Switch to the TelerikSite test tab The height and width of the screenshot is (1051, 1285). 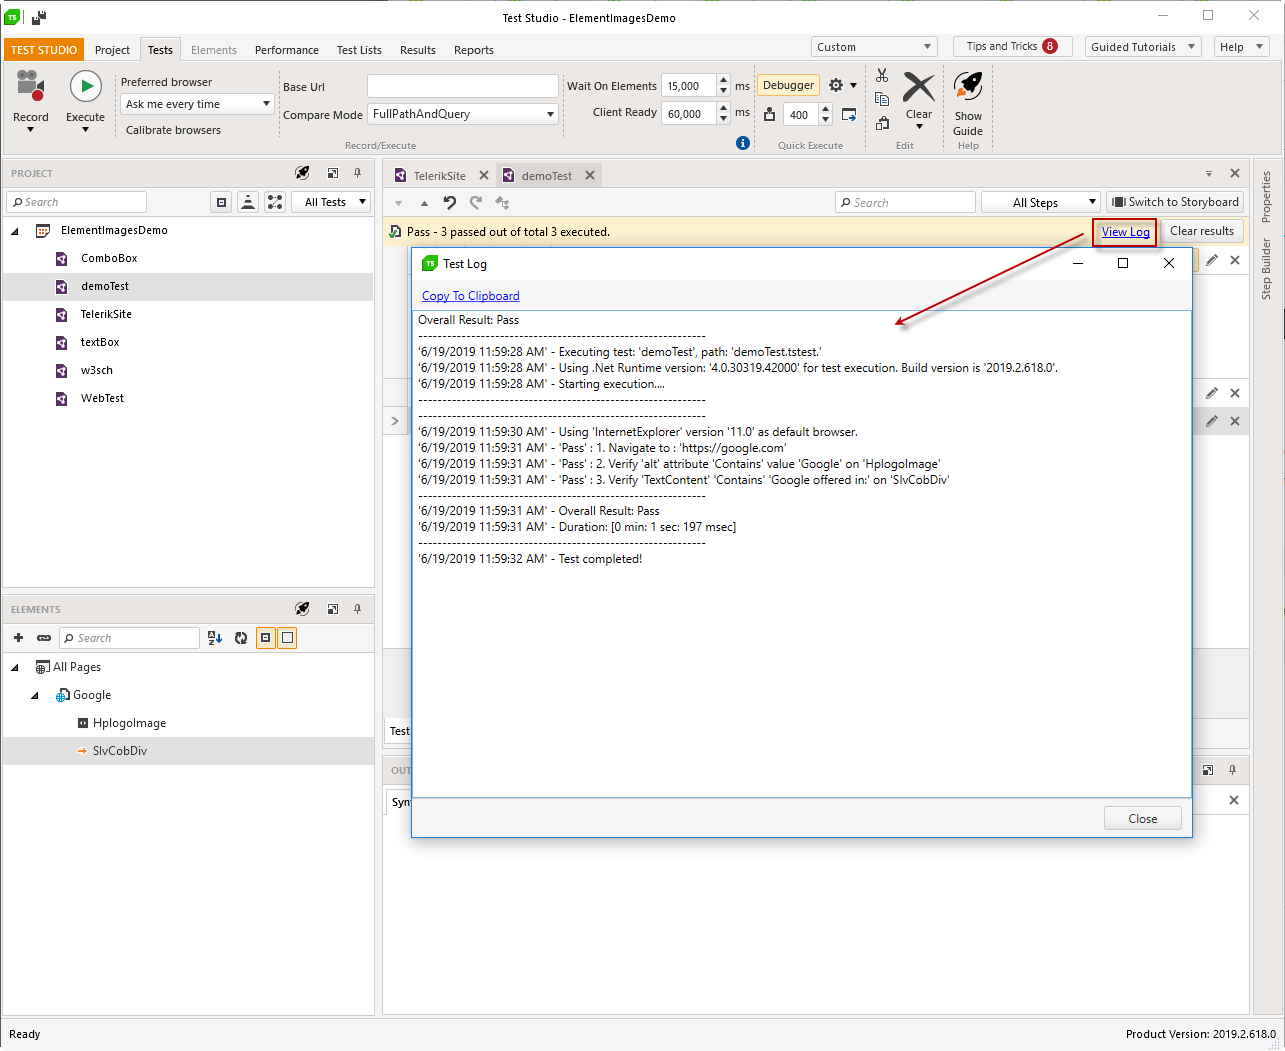(439, 176)
